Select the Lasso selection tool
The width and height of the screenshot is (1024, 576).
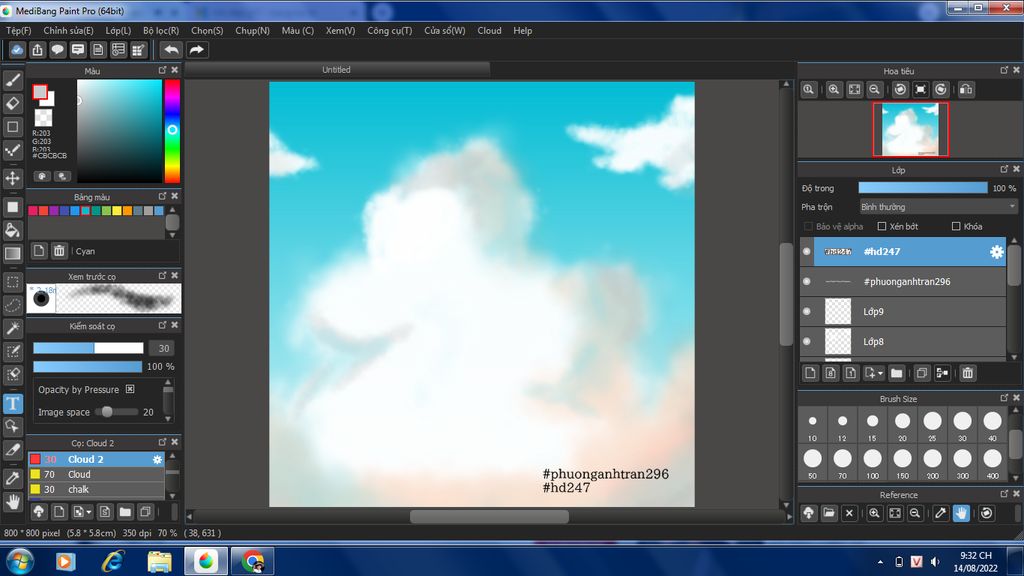[13, 305]
